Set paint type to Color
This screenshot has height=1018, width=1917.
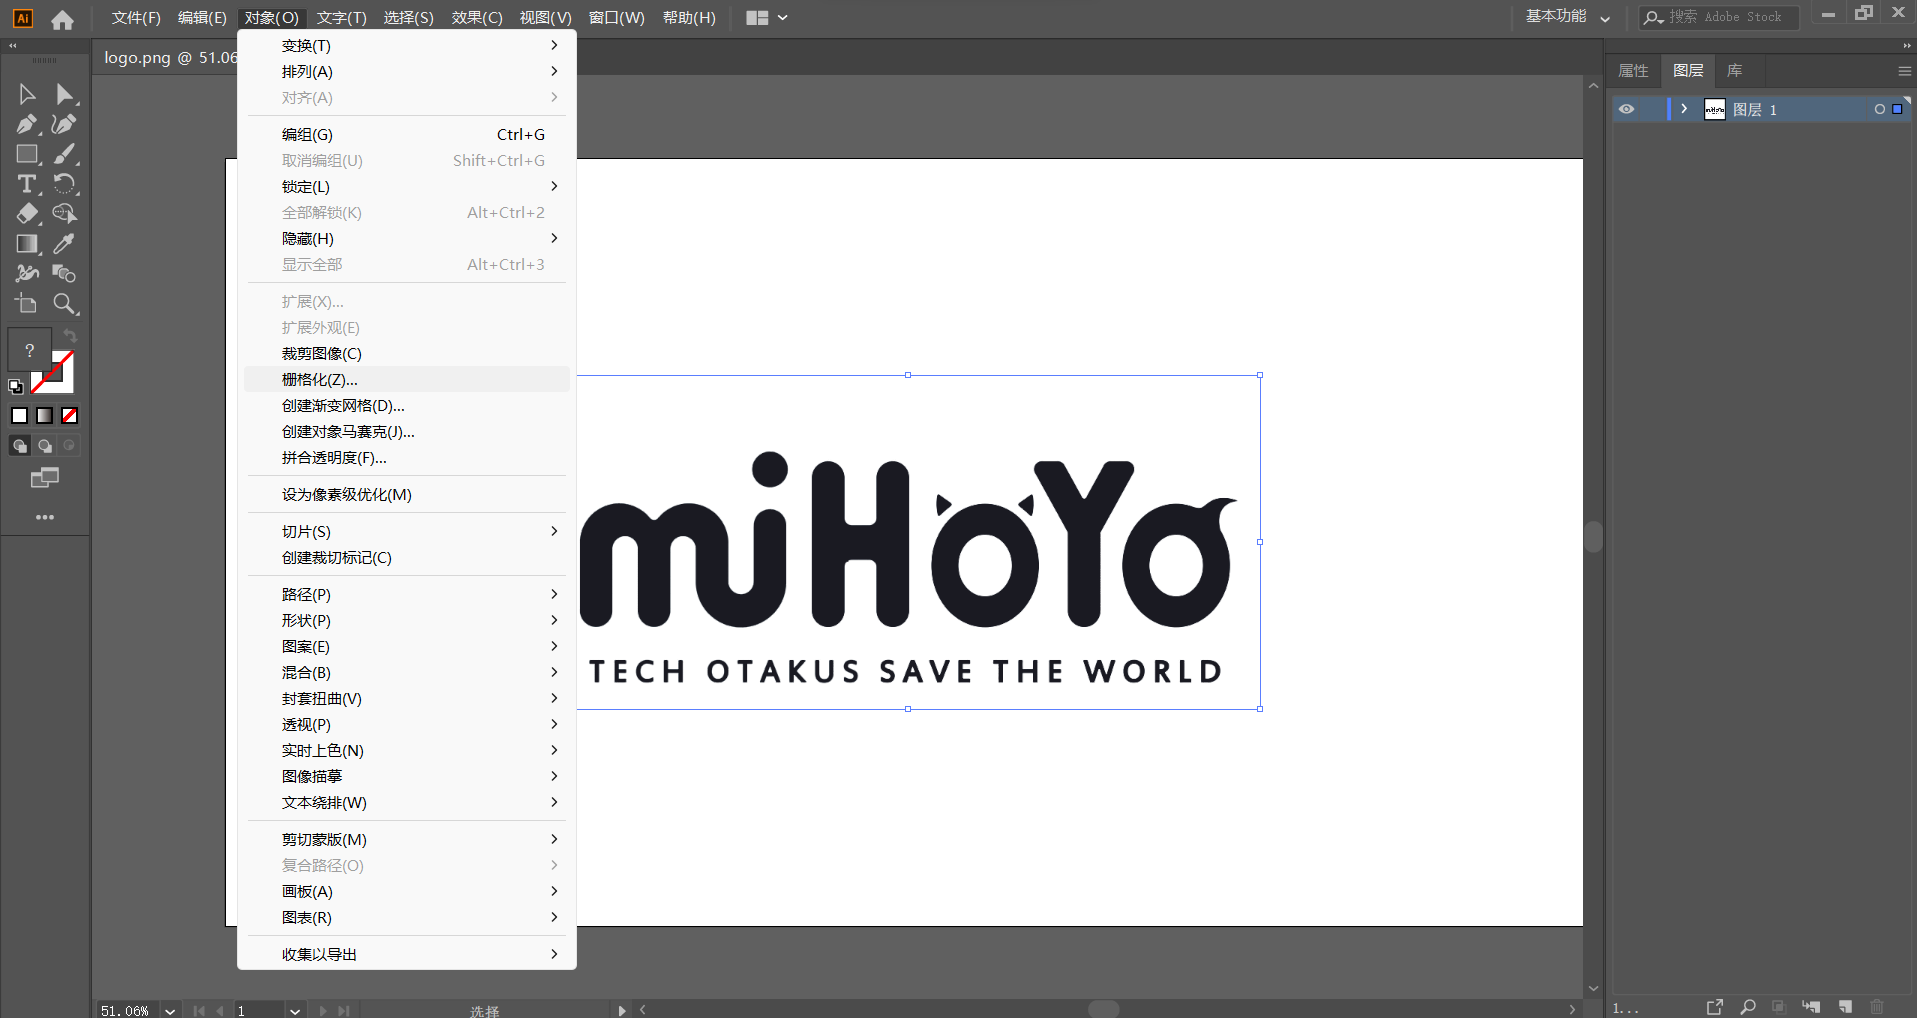[19, 416]
